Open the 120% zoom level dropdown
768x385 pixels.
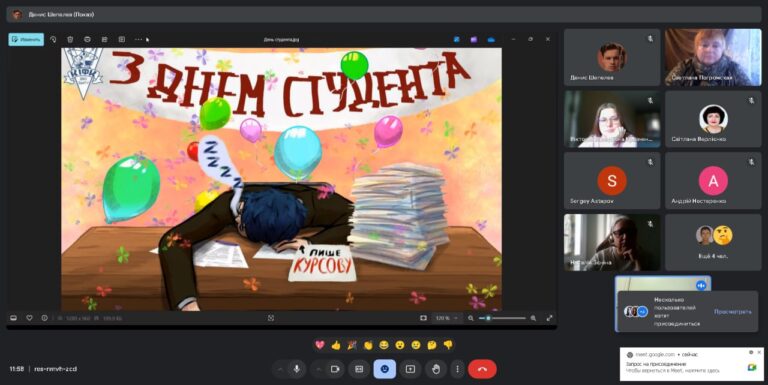(446, 318)
